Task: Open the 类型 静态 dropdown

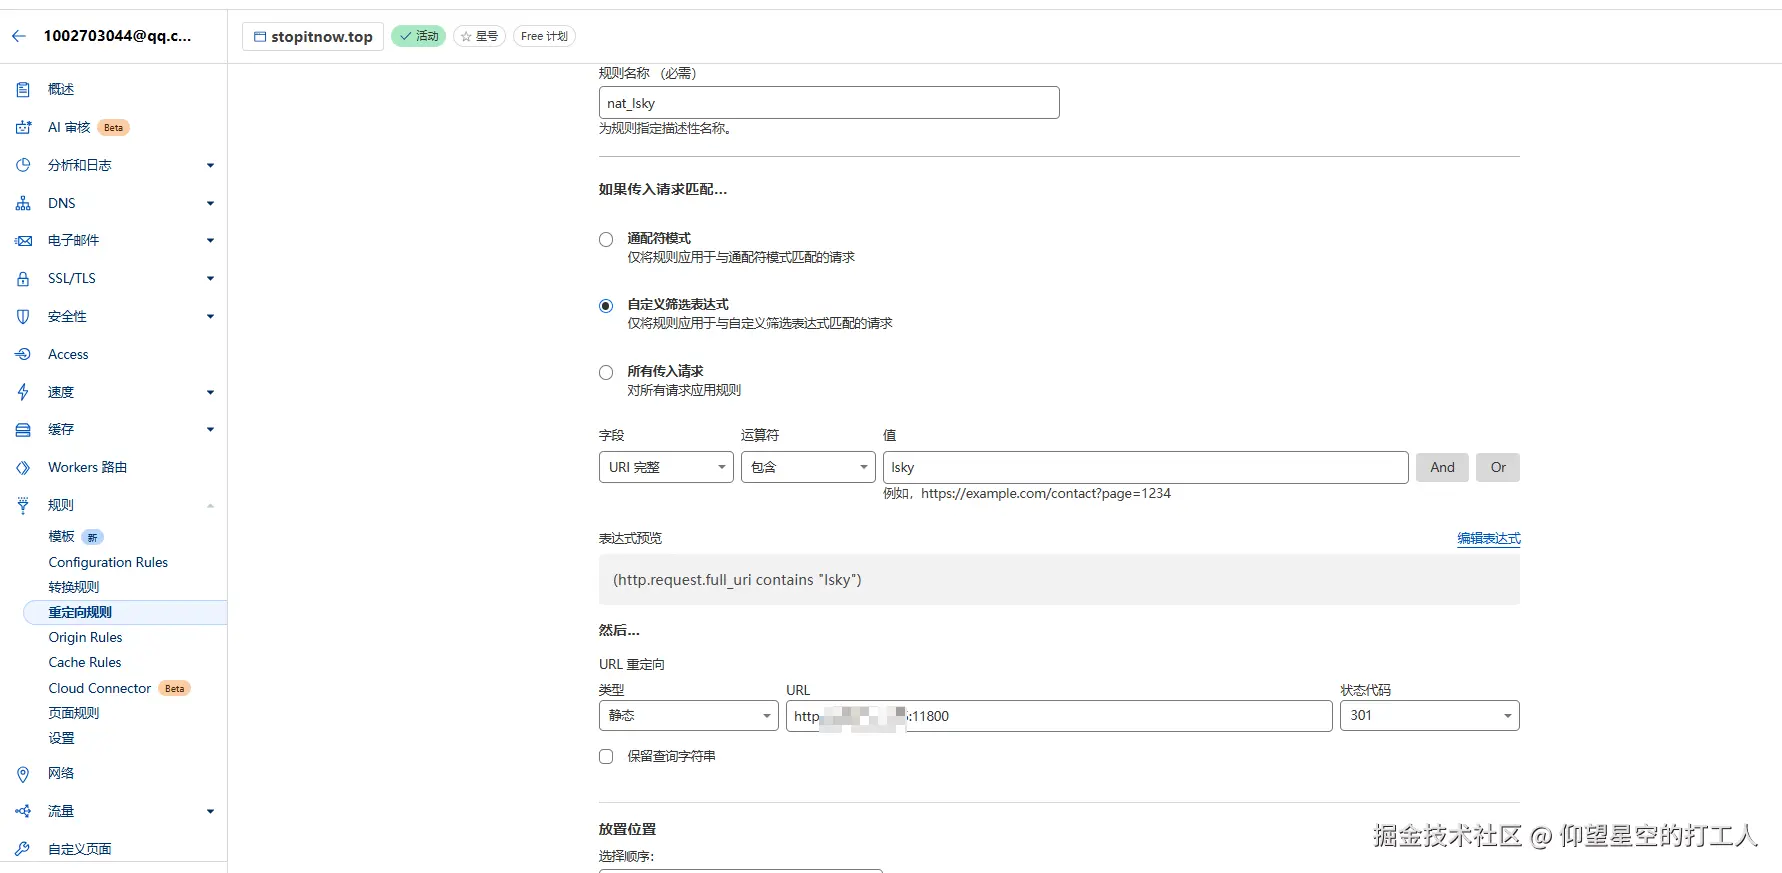Action: pyautogui.click(x=688, y=715)
